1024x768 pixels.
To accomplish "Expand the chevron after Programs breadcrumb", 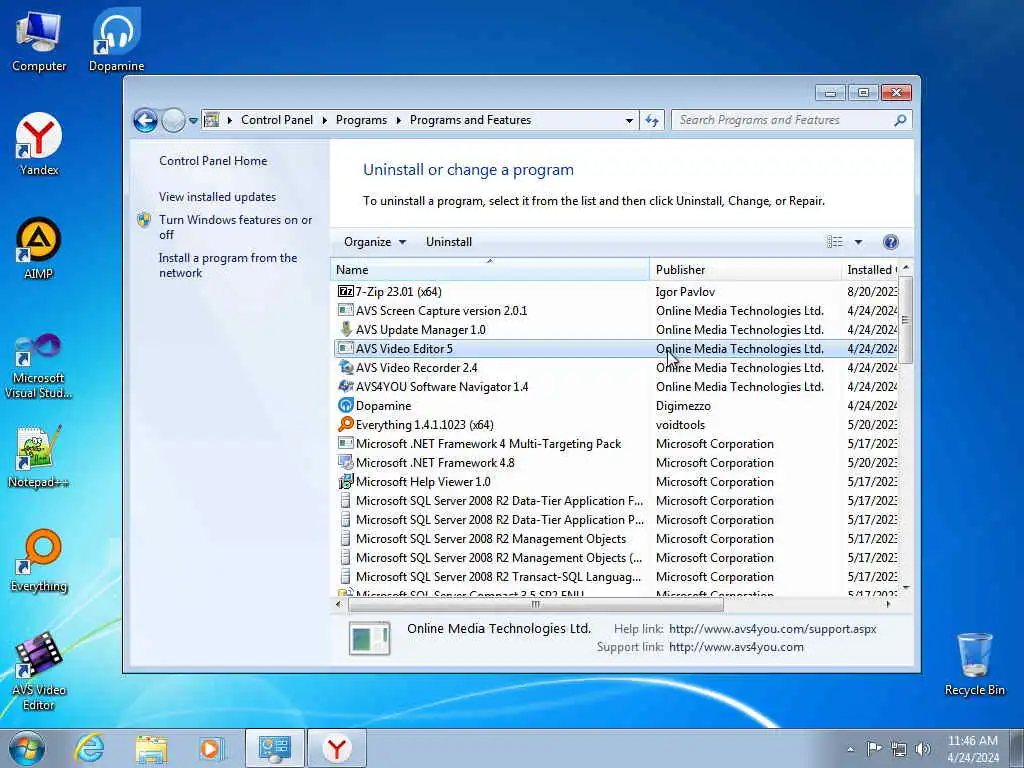I will click(x=398, y=120).
